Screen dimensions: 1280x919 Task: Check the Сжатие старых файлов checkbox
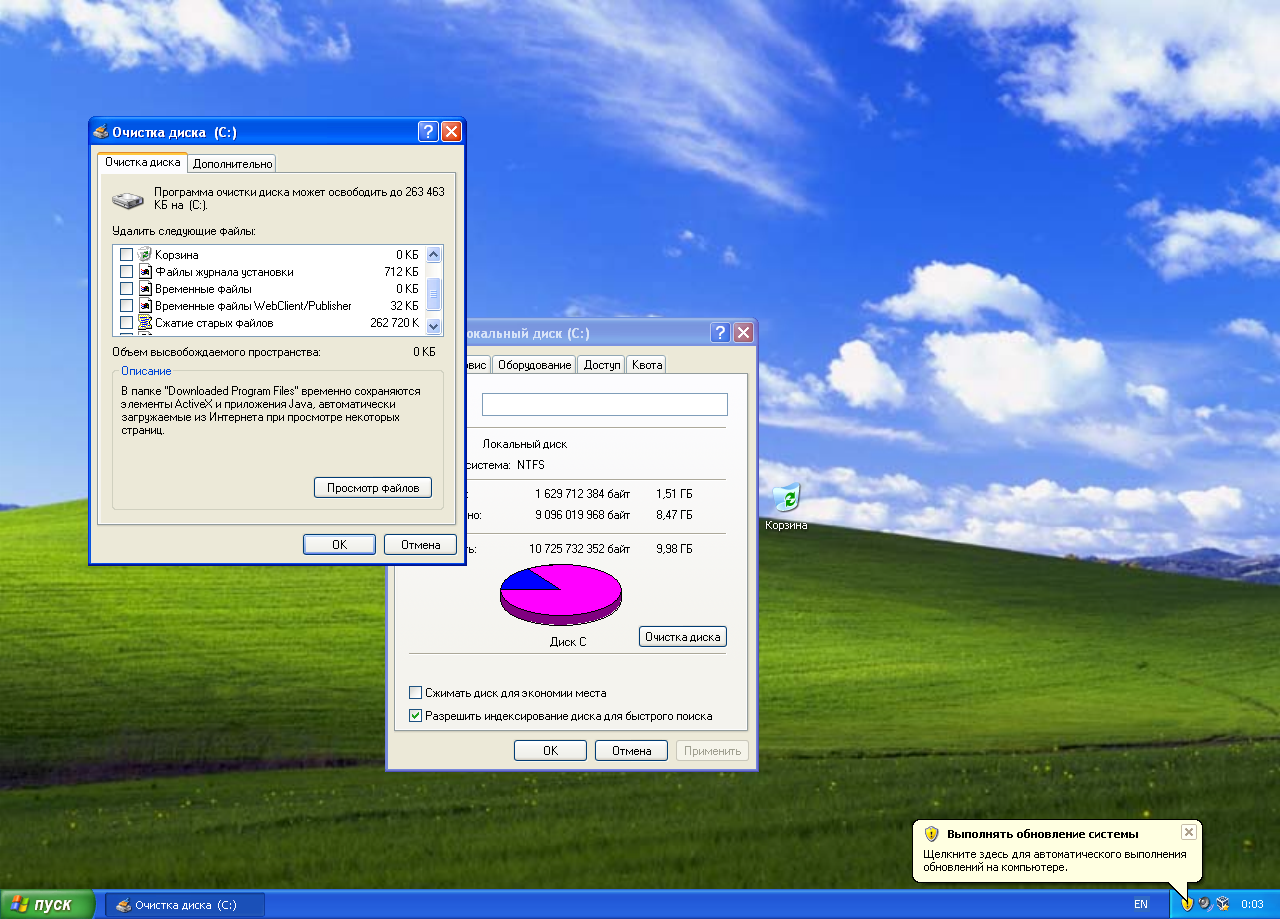coord(126,323)
